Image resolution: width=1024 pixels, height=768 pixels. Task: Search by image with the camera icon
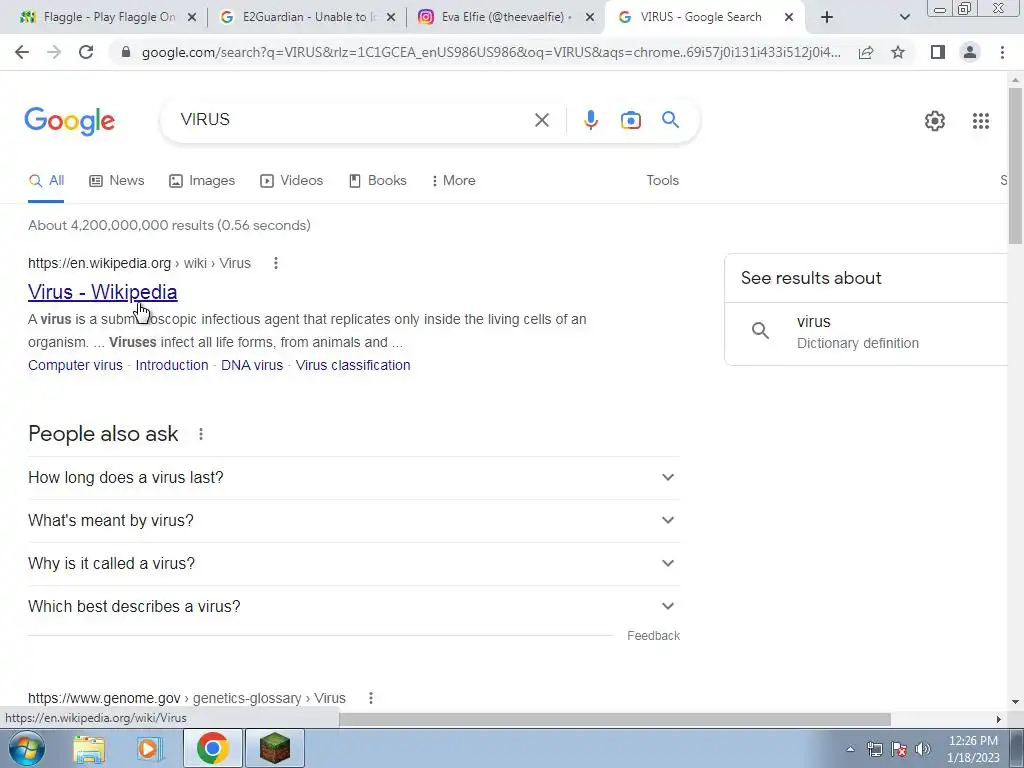click(631, 120)
